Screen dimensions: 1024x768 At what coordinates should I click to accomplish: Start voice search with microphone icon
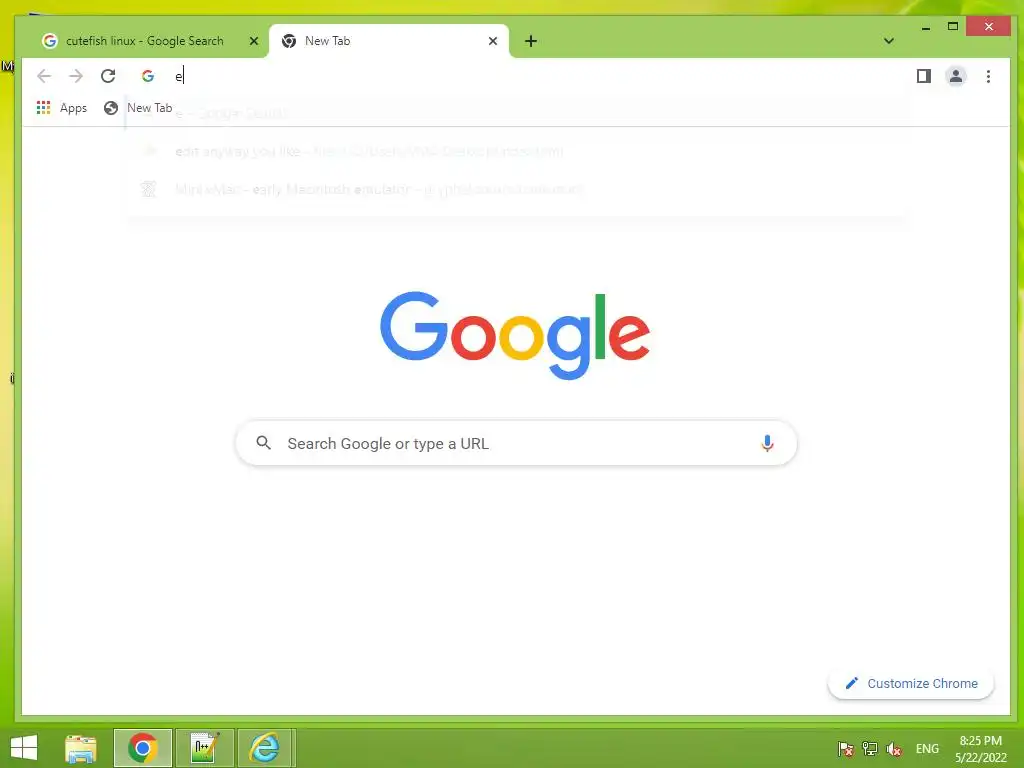point(767,443)
